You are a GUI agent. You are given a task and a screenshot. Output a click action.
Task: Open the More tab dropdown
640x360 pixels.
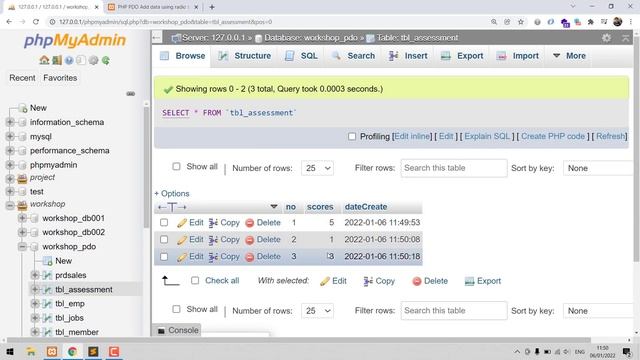coord(569,56)
